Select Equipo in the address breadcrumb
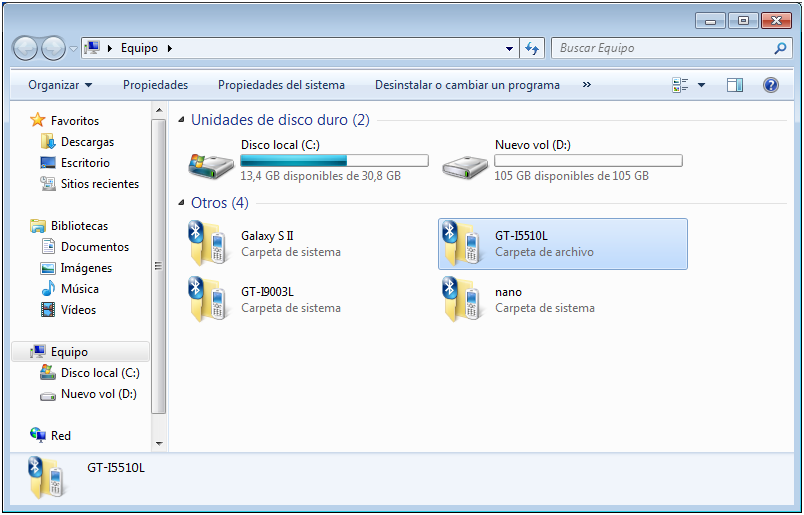804x515 pixels. tap(139, 48)
